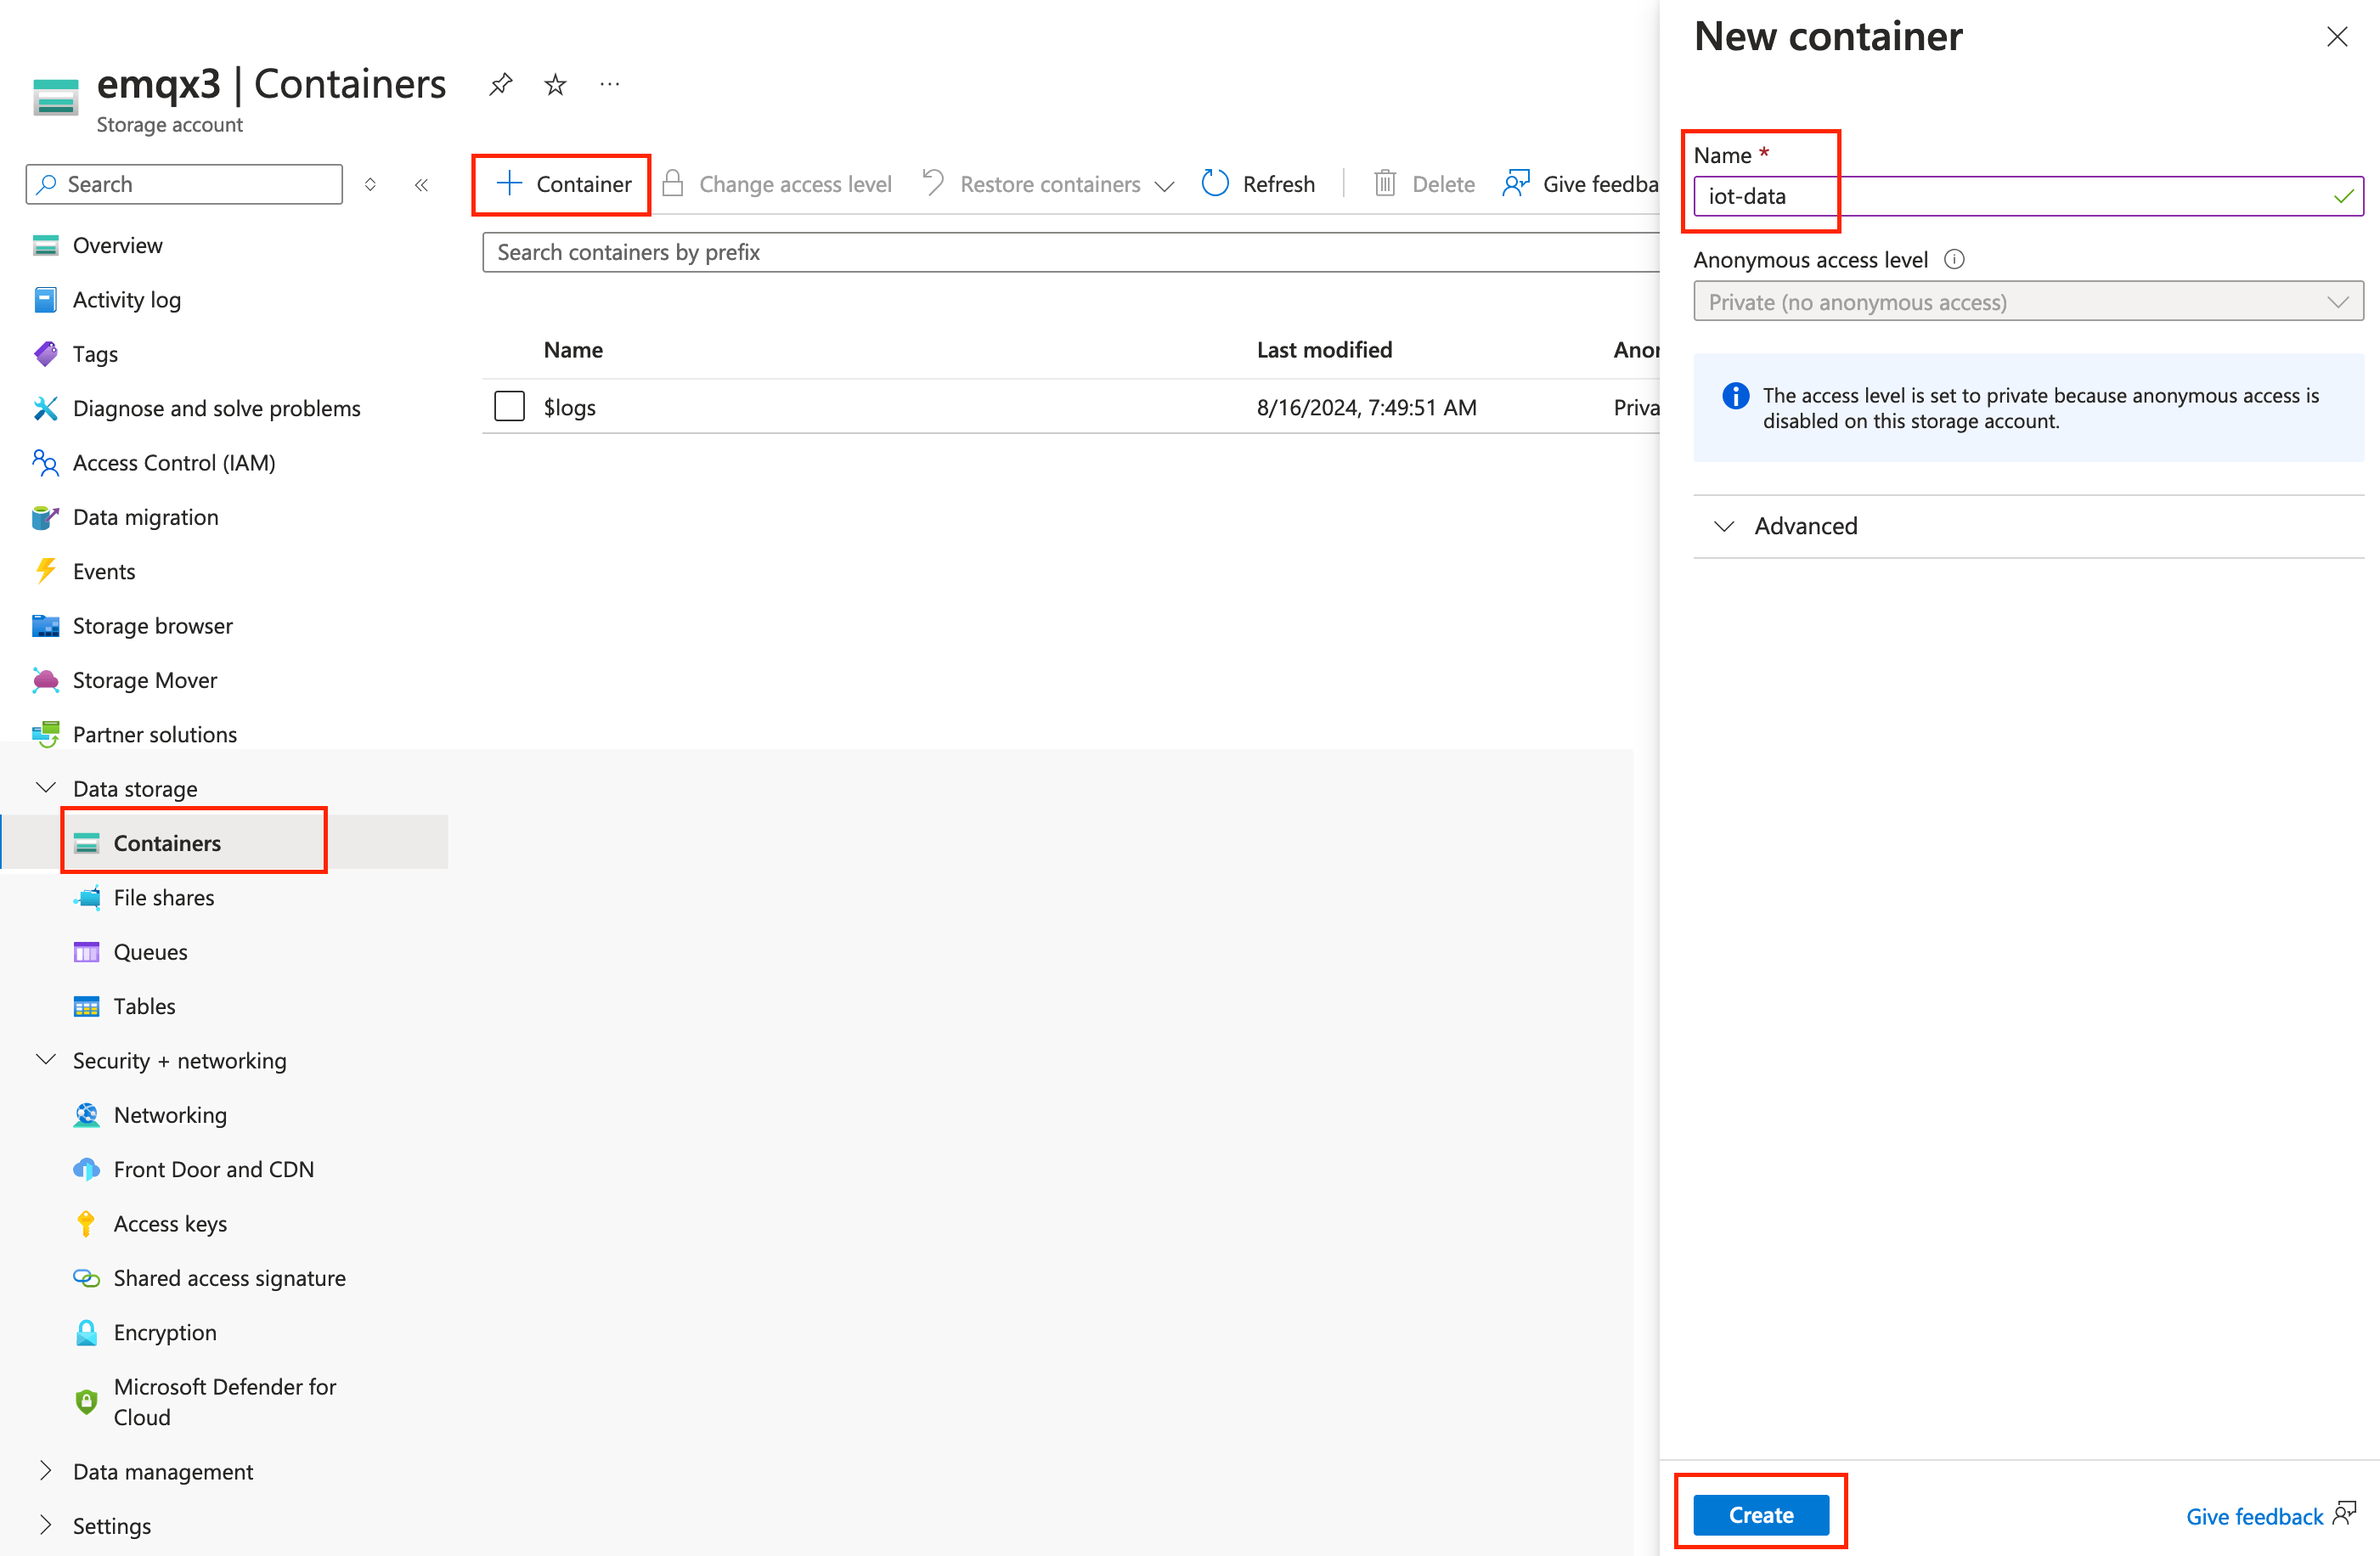Open the Storage browser

click(152, 625)
